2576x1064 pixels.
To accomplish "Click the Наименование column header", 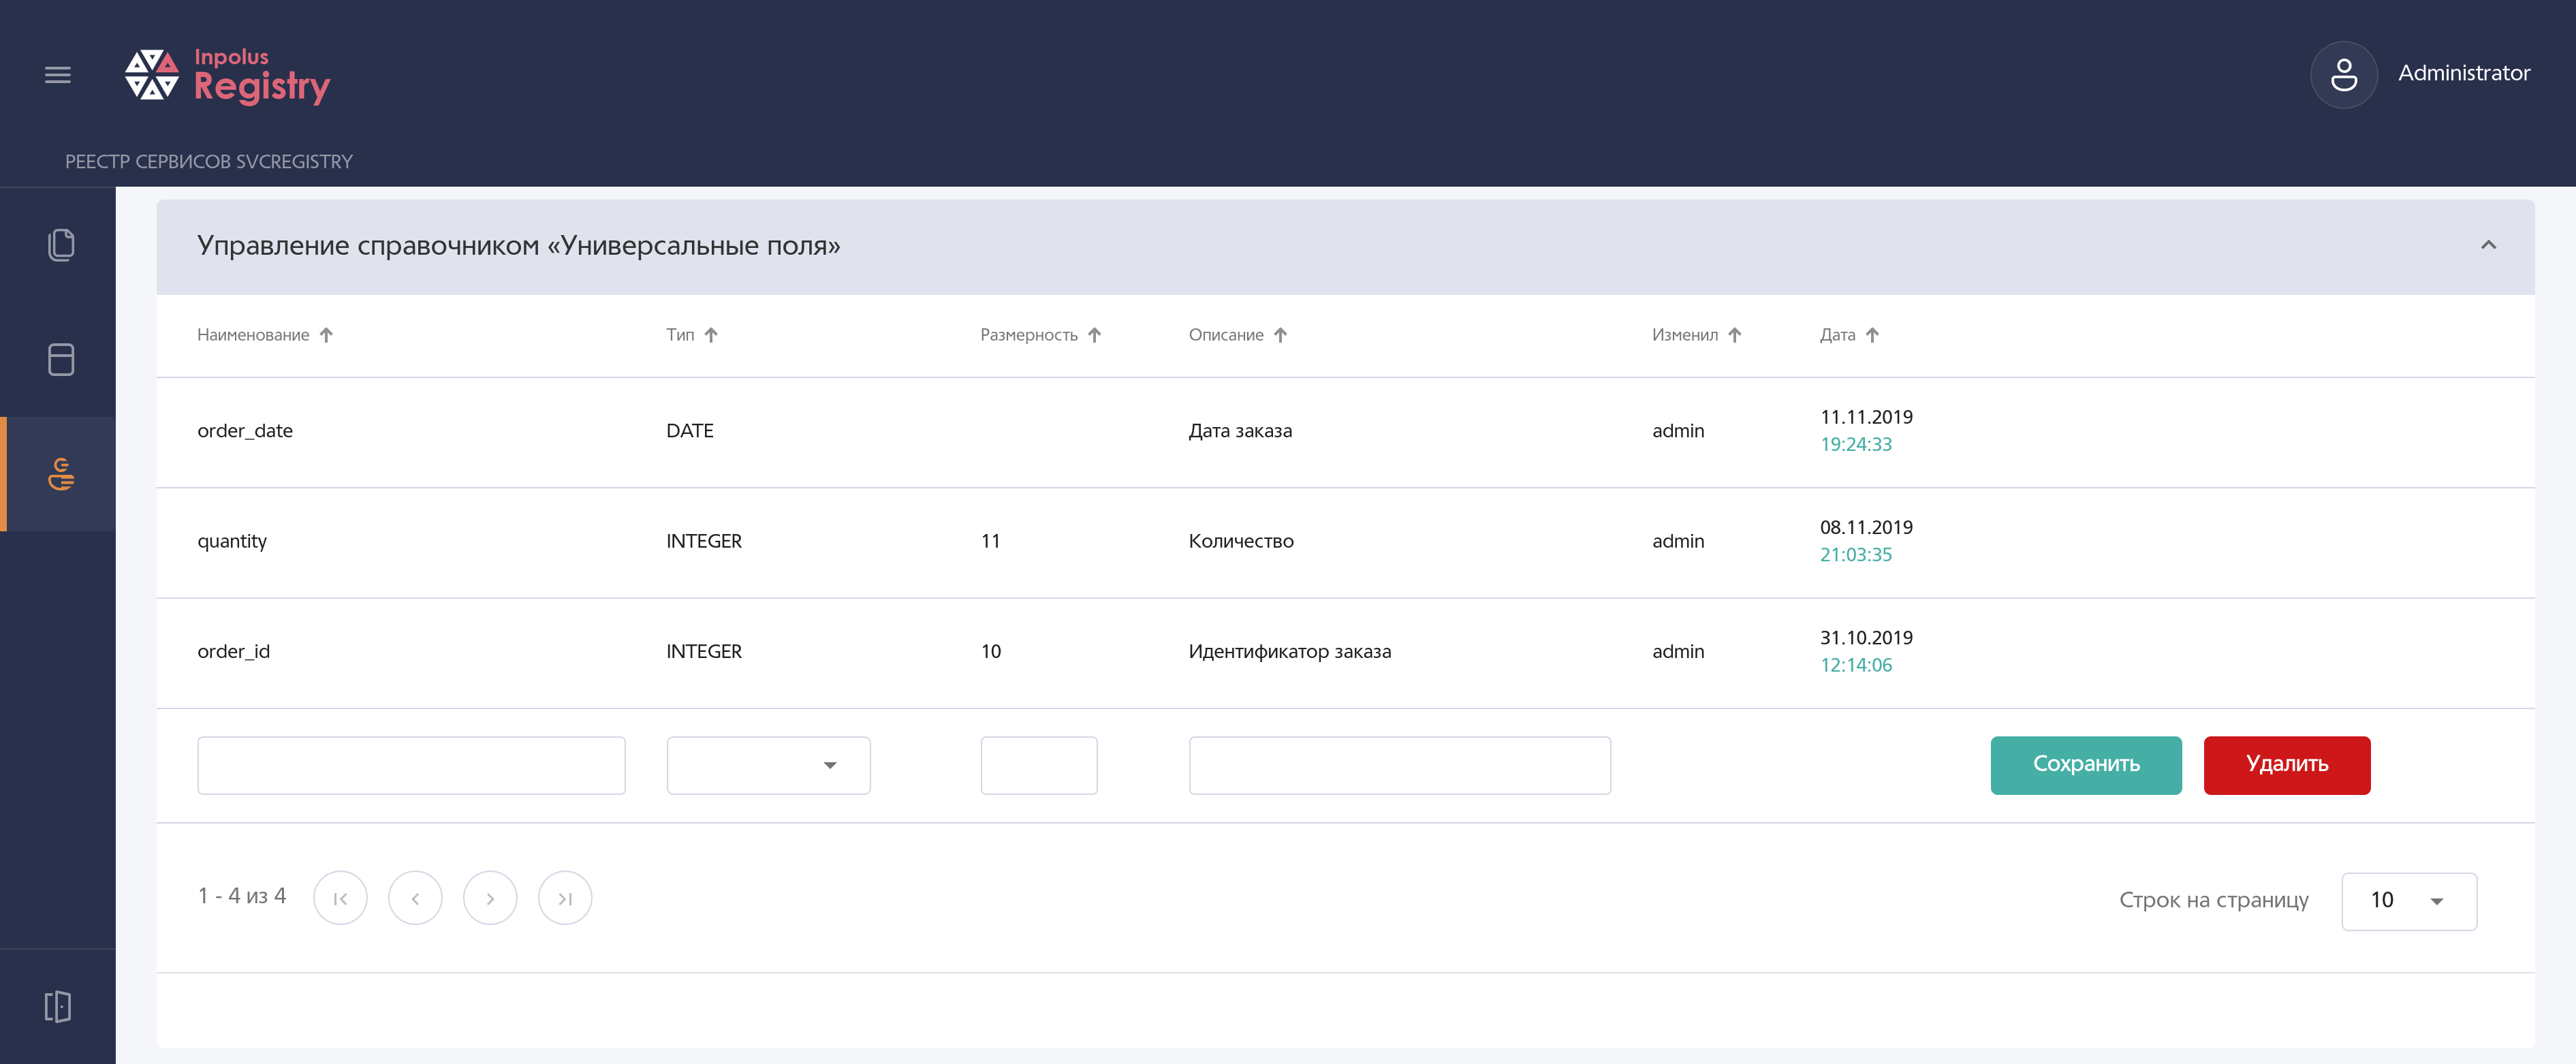I will (x=253, y=335).
